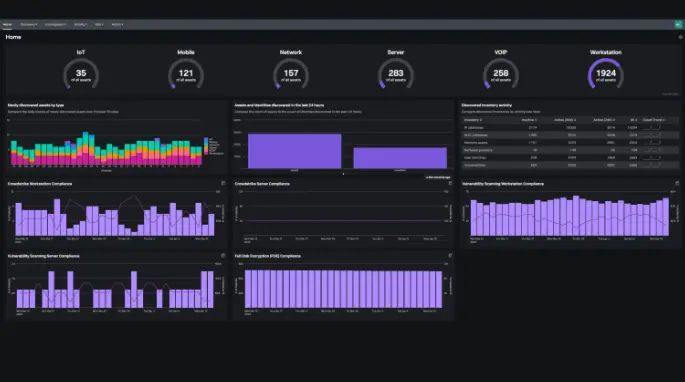Screen dimensions: 685x382
Task: Click the User identities count trend sparkline
Action: (x=653, y=158)
